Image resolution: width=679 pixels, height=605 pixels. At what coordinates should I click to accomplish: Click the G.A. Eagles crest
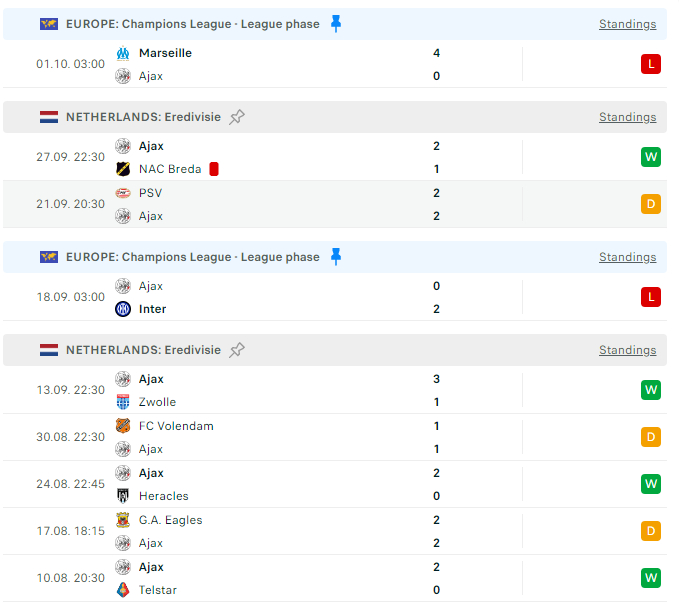pyautogui.click(x=123, y=520)
